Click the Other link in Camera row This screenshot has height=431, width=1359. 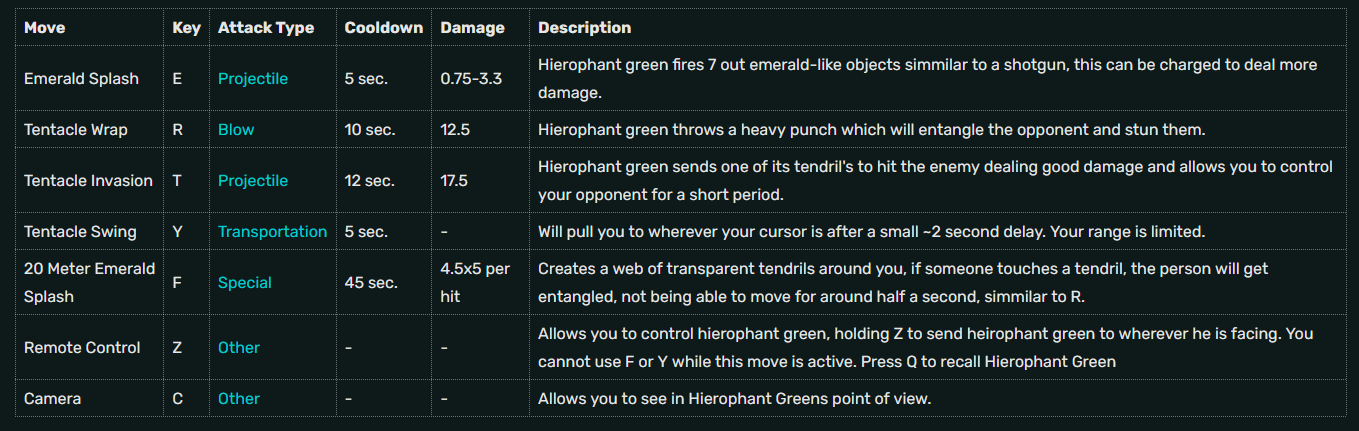[x=239, y=398]
